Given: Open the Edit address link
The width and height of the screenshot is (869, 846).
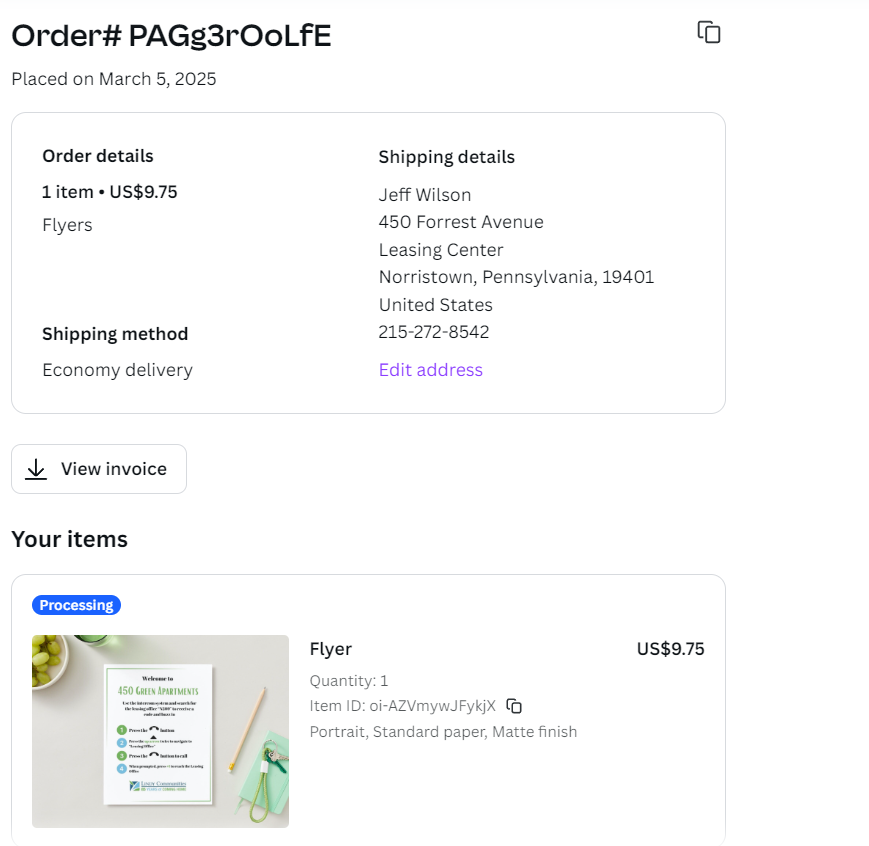Looking at the screenshot, I should tap(430, 370).
